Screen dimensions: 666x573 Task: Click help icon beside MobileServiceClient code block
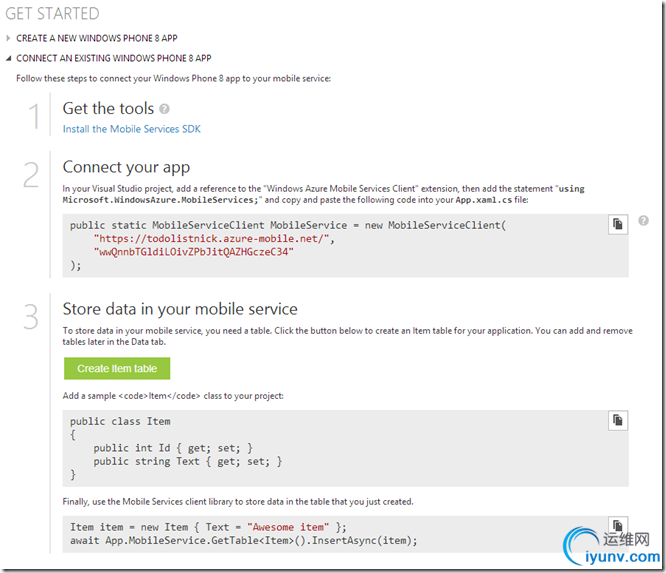point(643,220)
